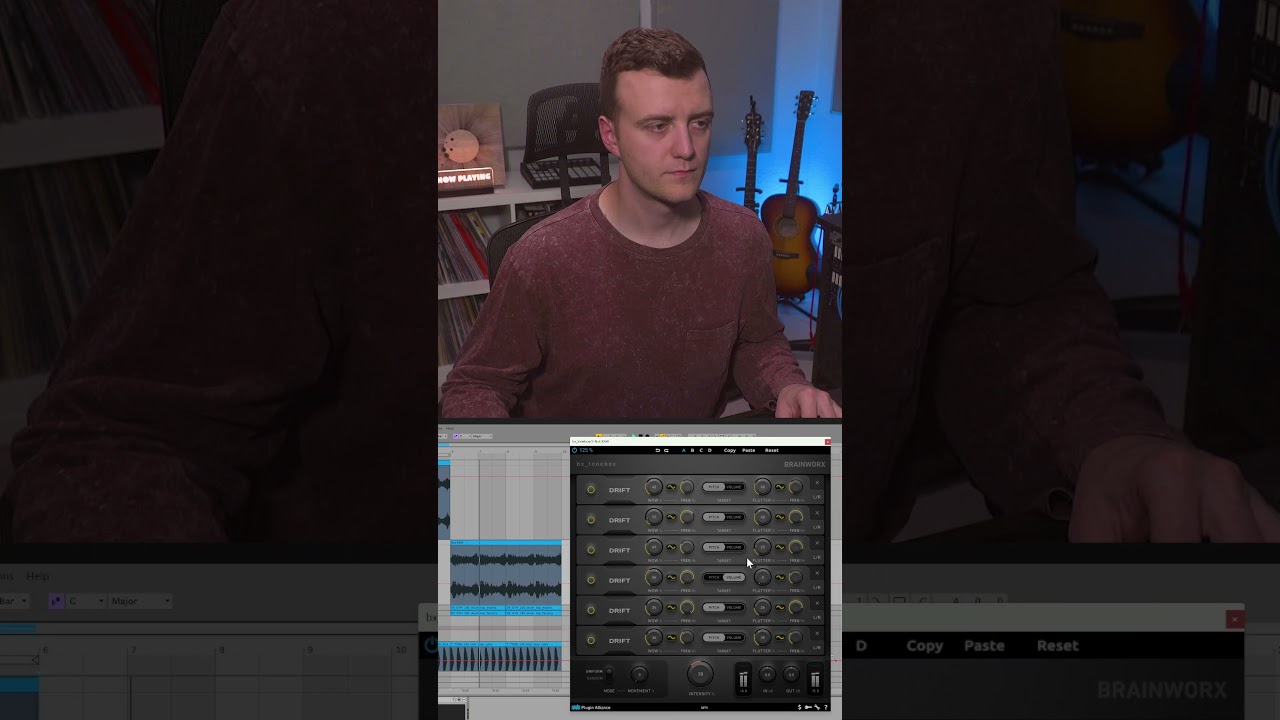Click the Plugin Alliance logo
Screen dimensions: 1280x720
click(590, 707)
